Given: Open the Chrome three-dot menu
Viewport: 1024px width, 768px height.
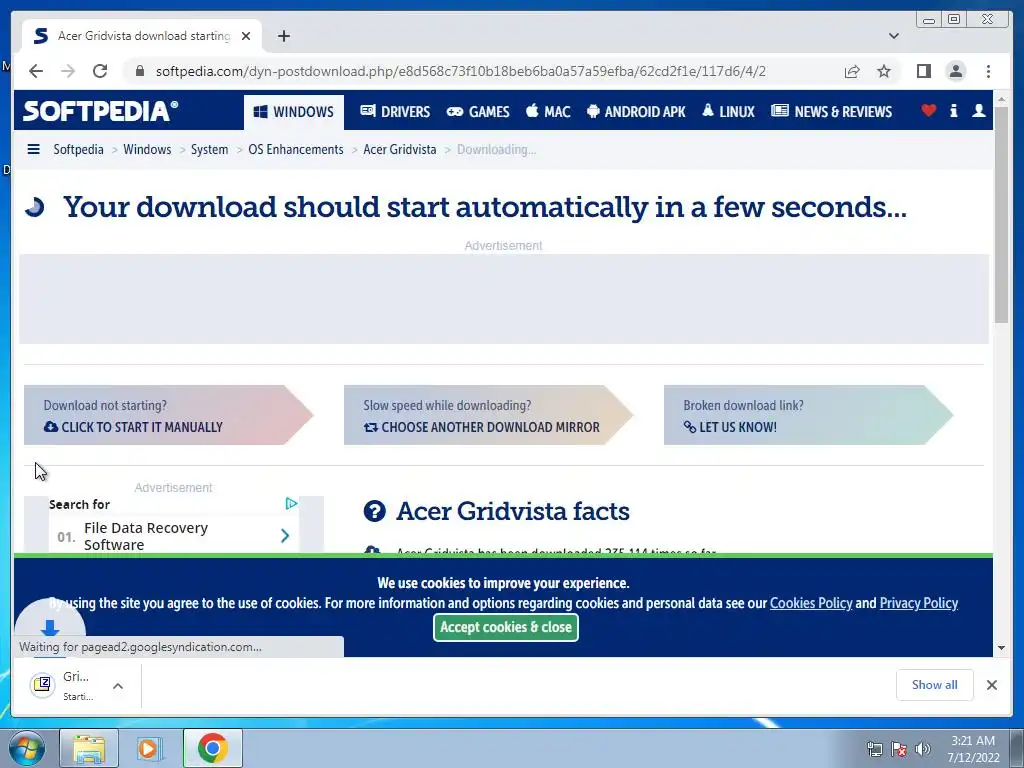Looking at the screenshot, I should [x=988, y=71].
